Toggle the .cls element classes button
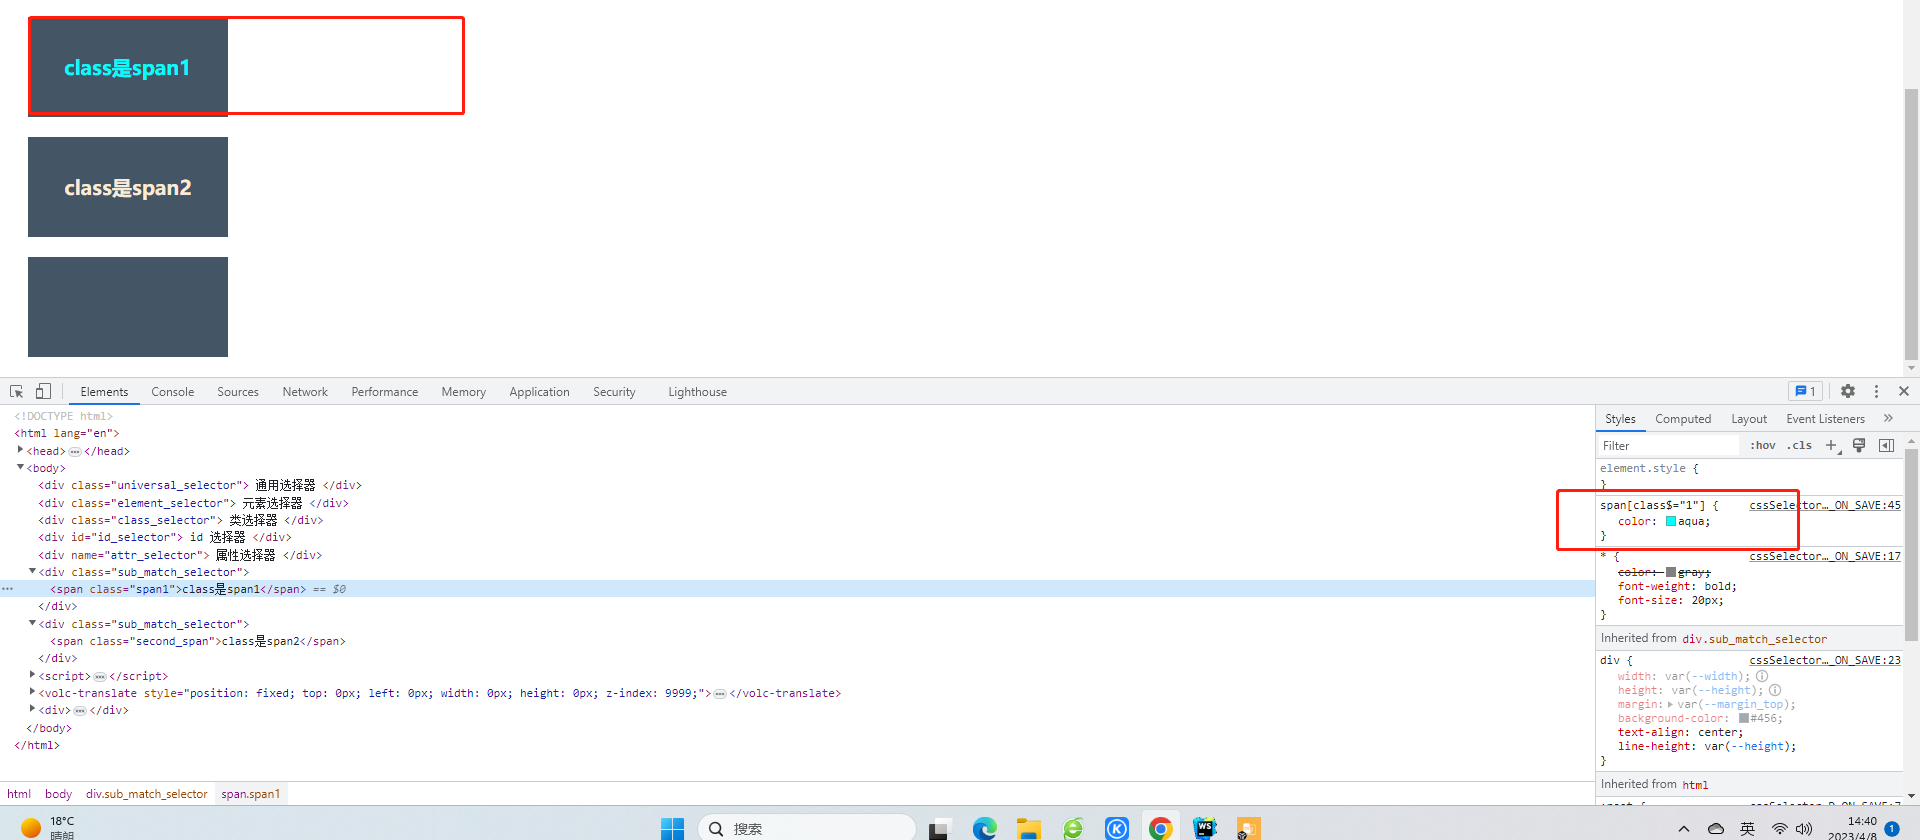 click(x=1800, y=445)
